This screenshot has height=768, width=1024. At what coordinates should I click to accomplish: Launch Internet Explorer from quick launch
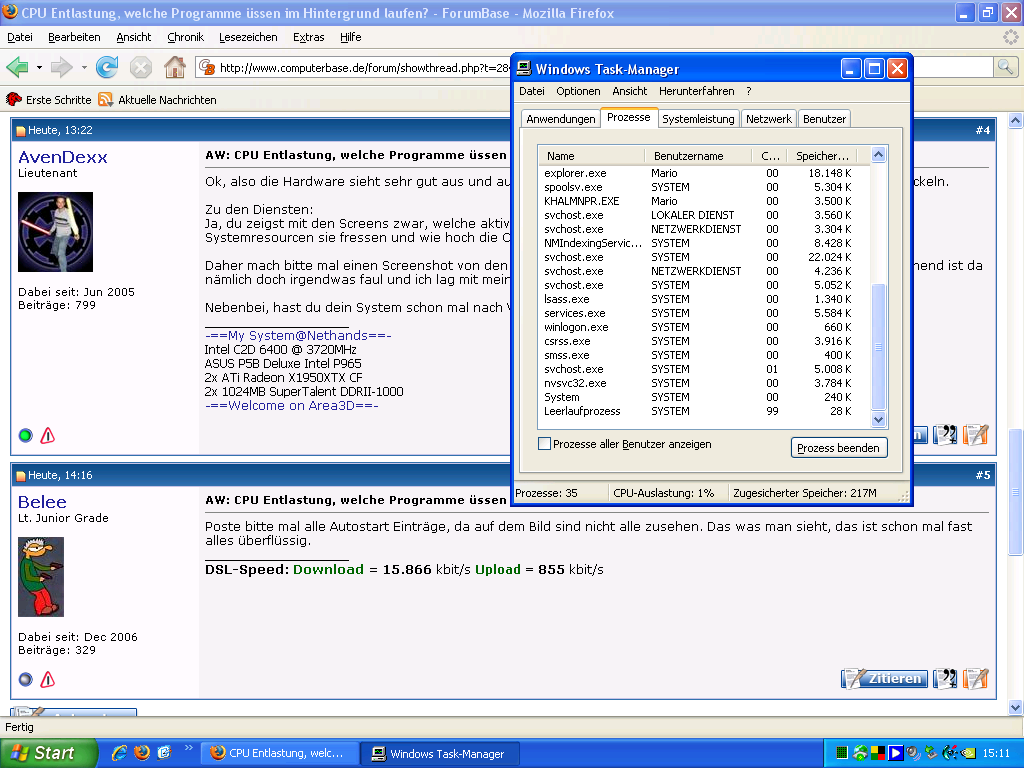point(120,753)
